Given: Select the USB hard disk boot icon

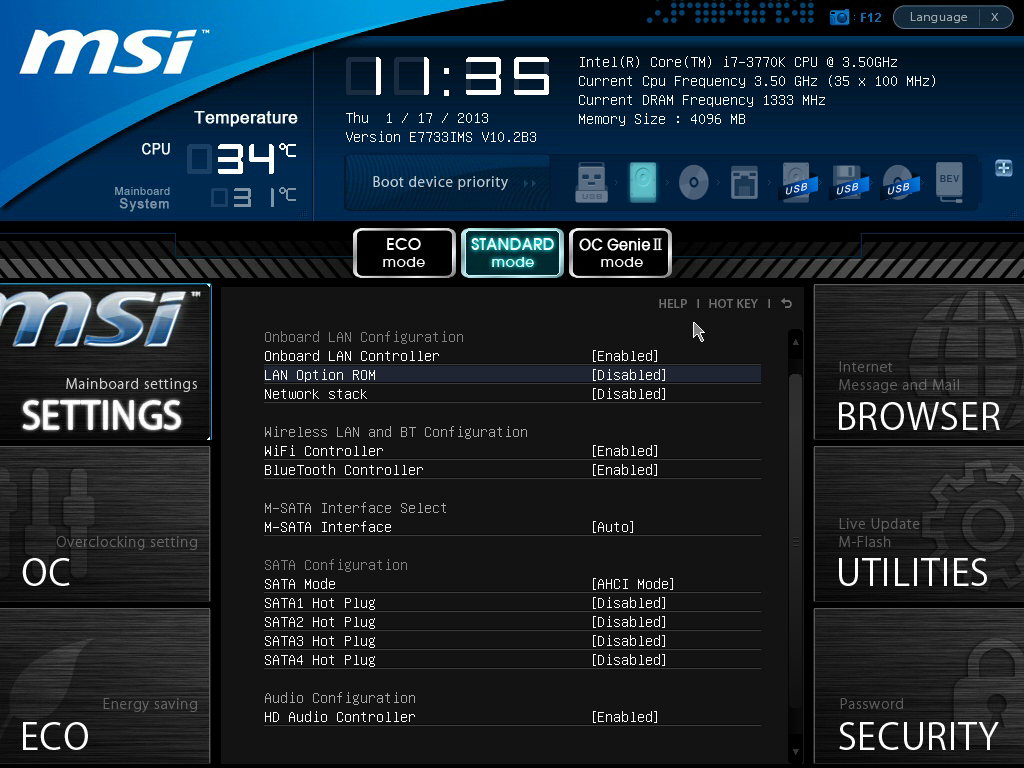Looking at the screenshot, I should [796, 182].
